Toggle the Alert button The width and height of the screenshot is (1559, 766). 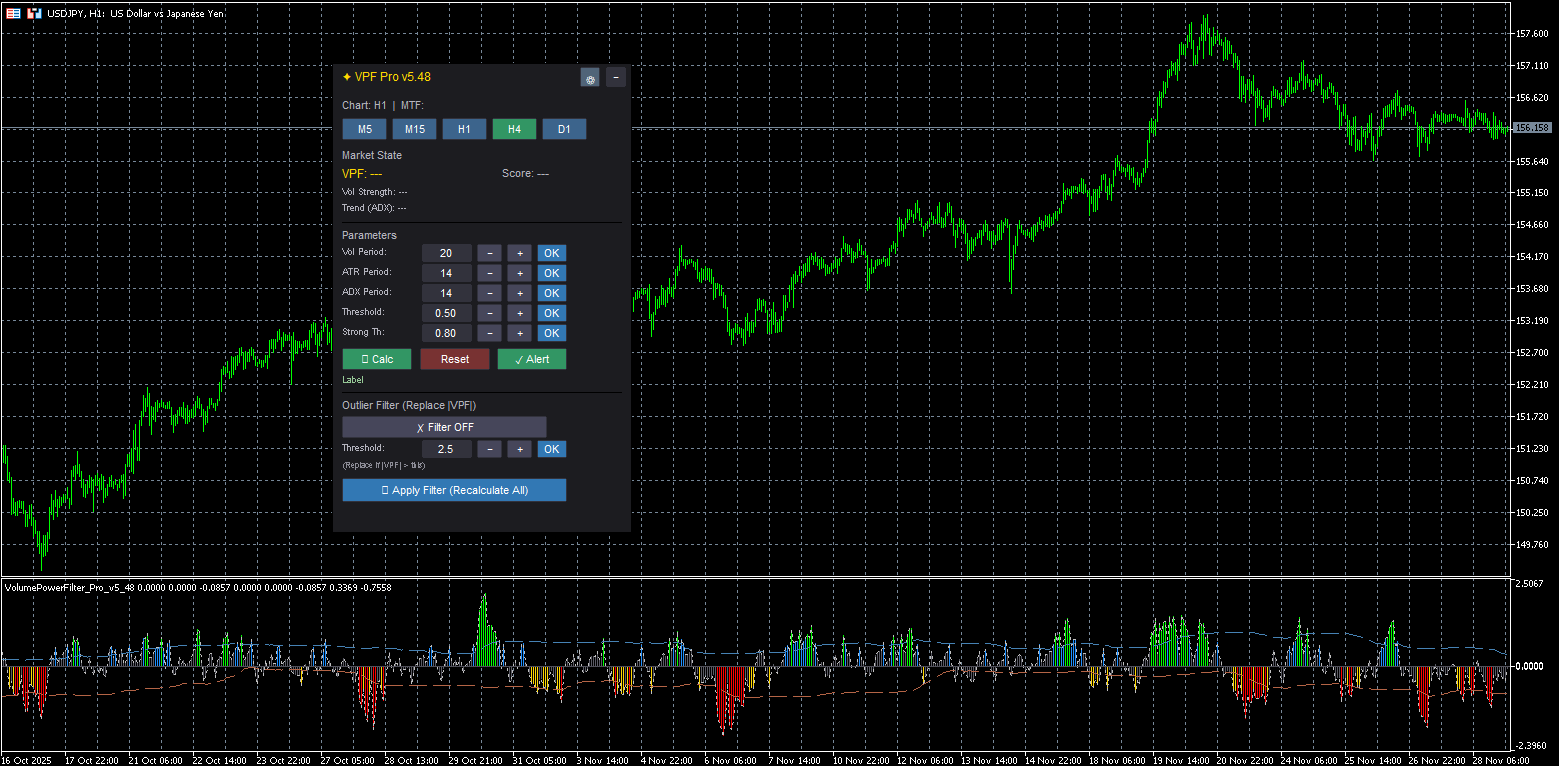pyautogui.click(x=532, y=359)
